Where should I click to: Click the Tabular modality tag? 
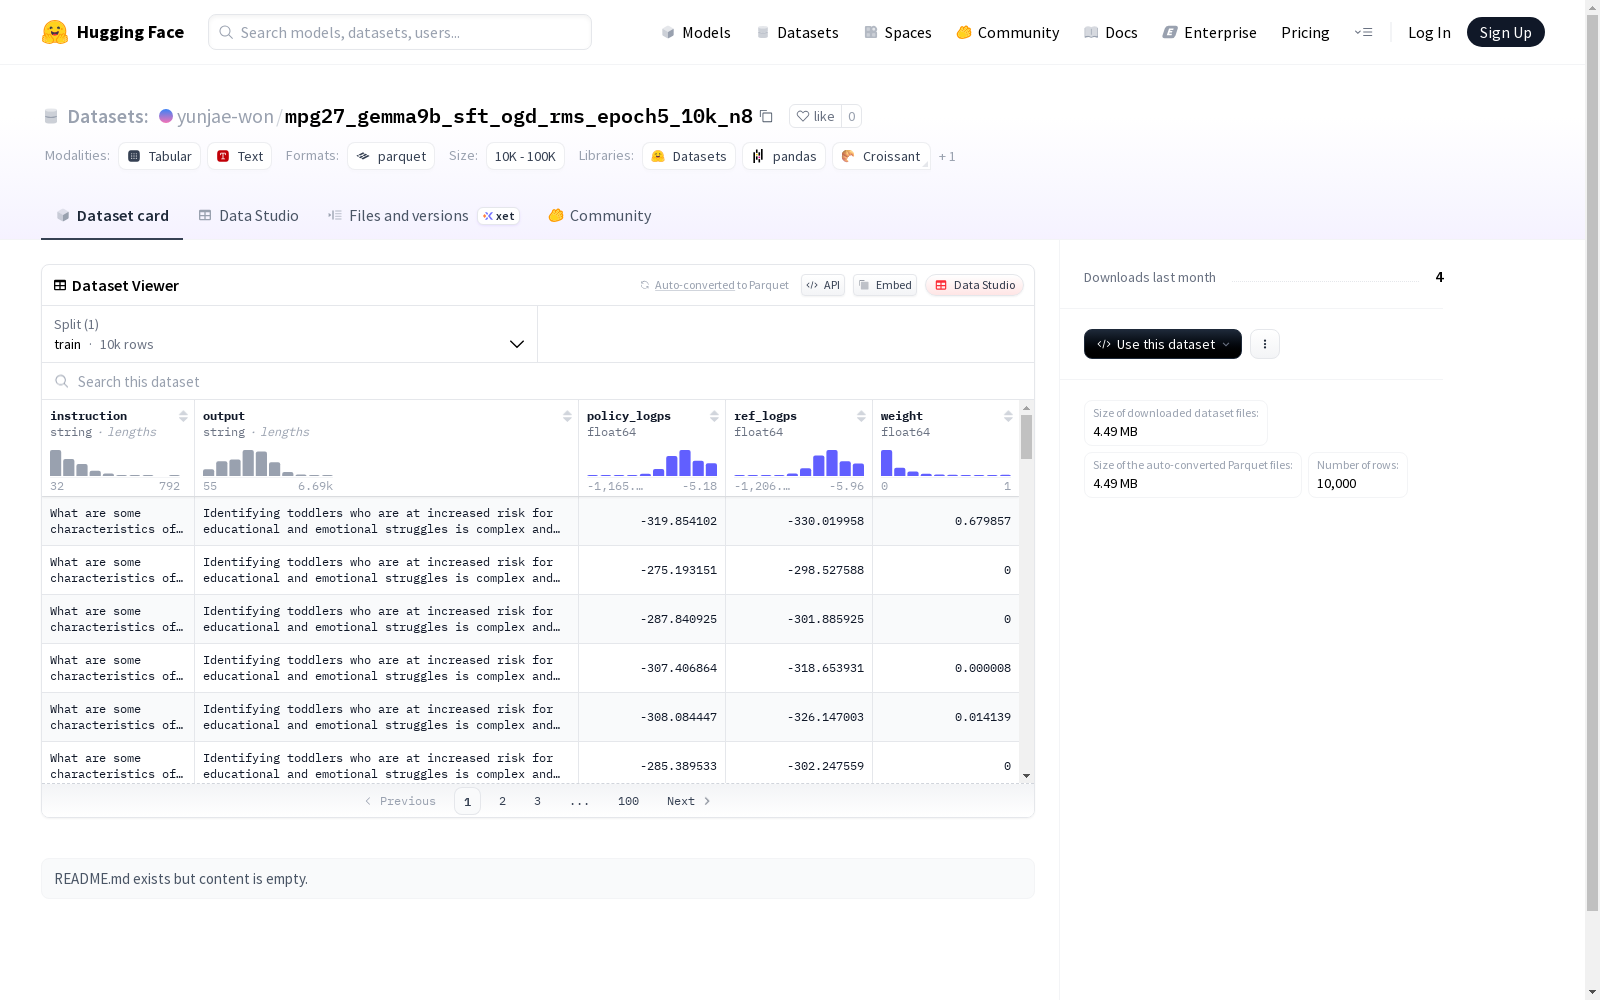[x=160, y=156]
